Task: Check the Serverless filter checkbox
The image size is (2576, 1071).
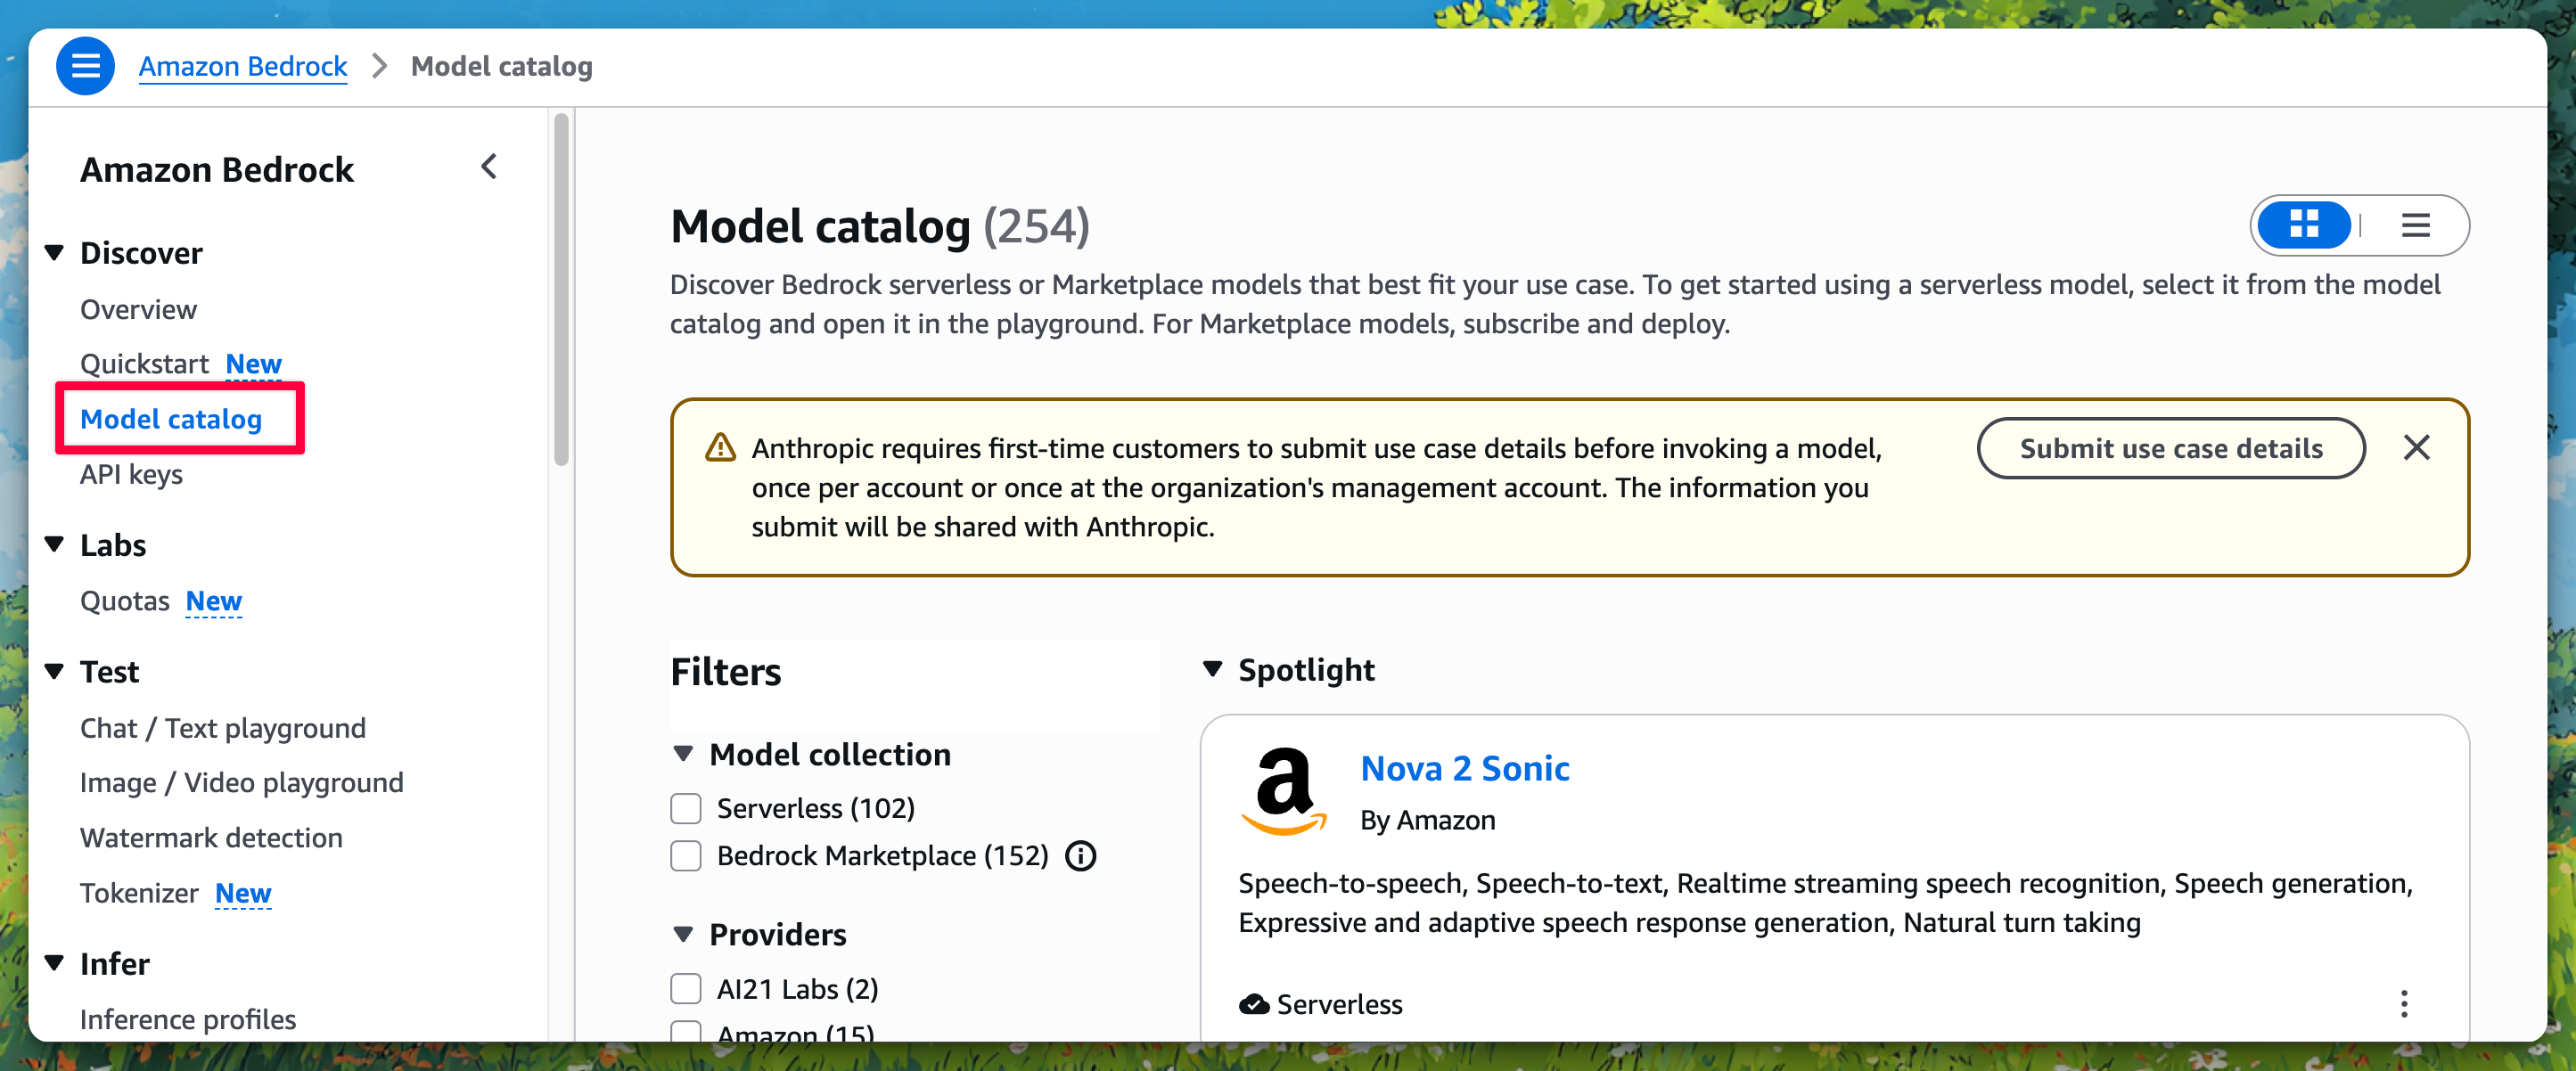Action: pos(686,808)
